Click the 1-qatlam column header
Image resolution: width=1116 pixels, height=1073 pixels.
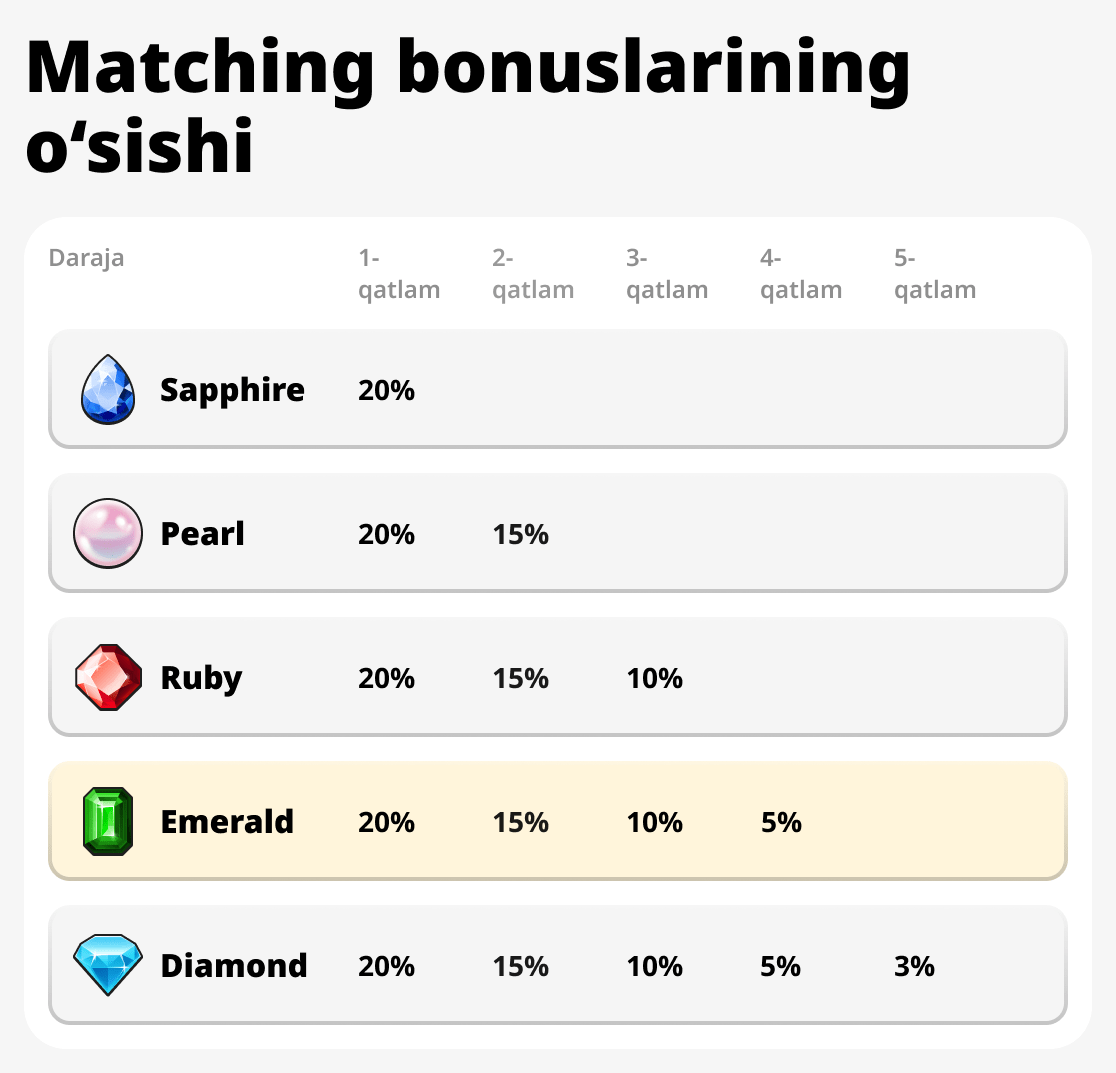(x=399, y=275)
